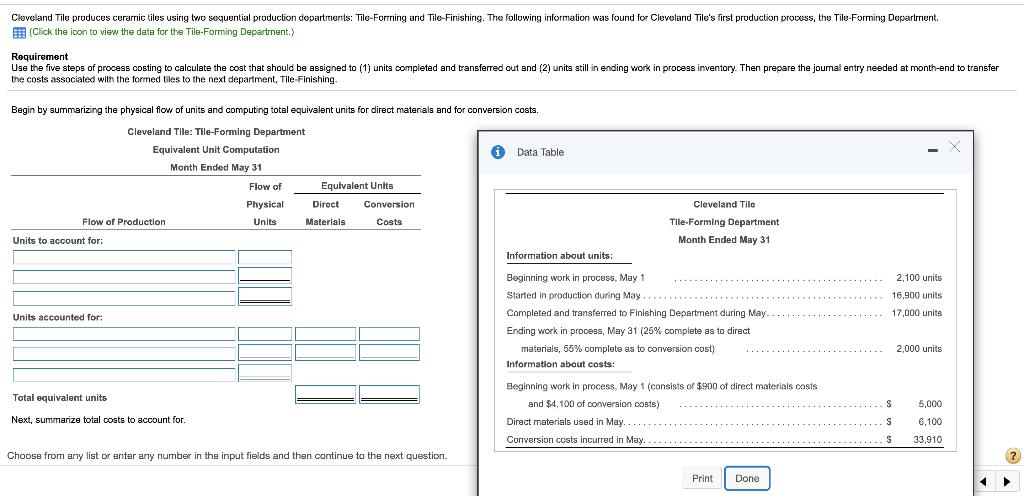Click the Print button
1024x496 pixels.
click(702, 478)
